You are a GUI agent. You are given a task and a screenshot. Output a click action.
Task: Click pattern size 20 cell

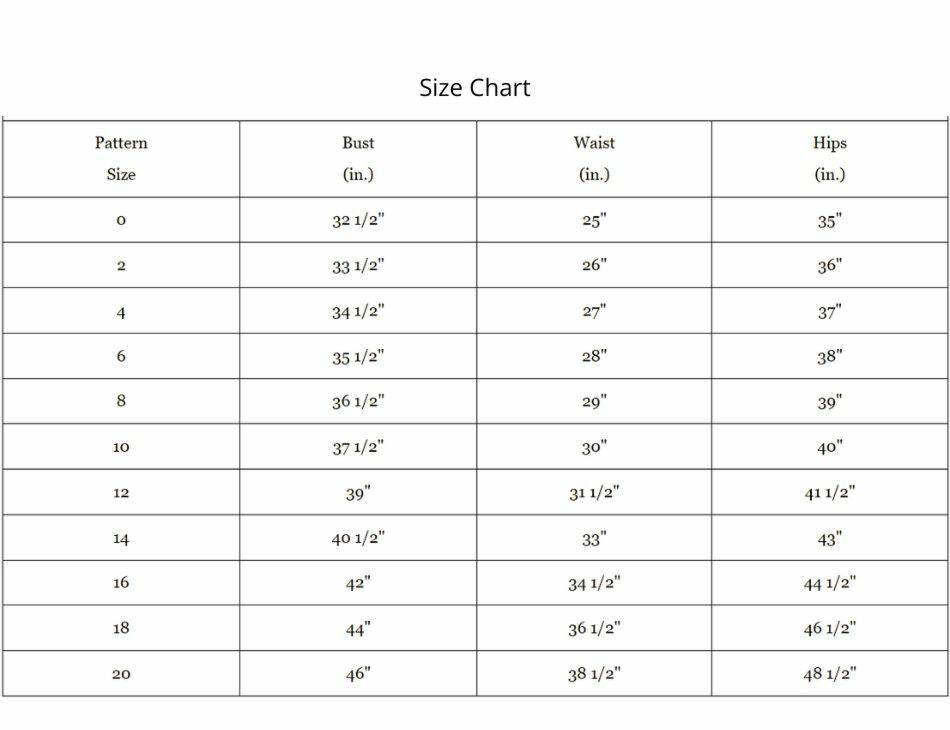[121, 674]
